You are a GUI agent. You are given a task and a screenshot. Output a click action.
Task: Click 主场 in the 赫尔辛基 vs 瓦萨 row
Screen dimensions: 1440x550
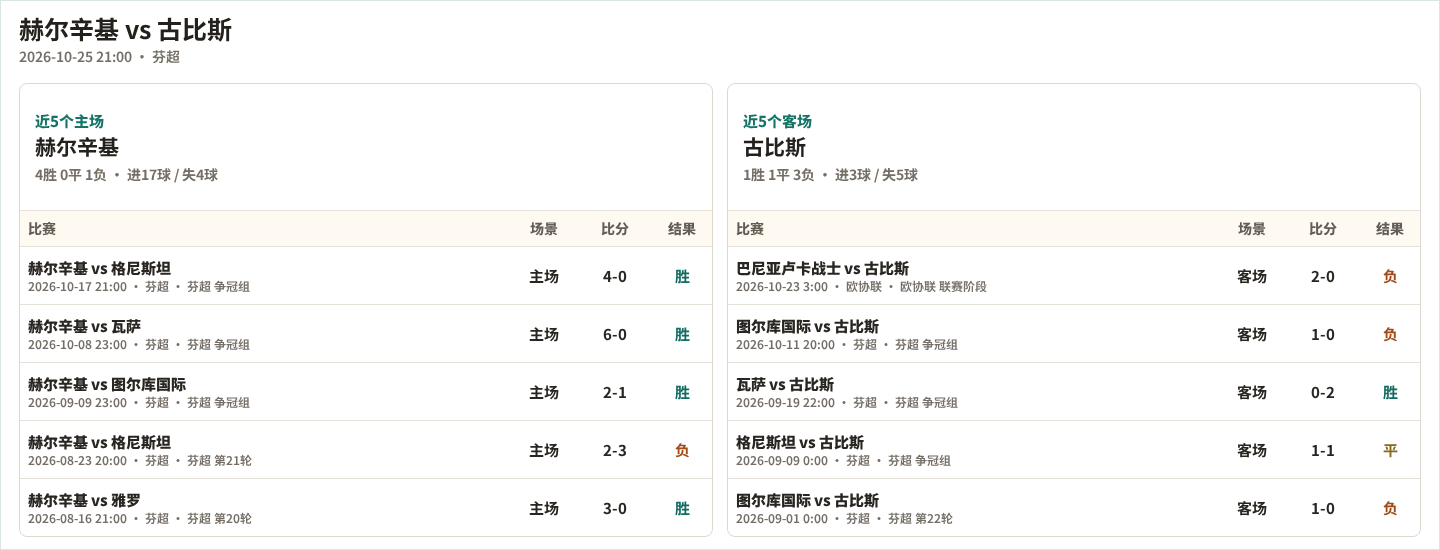(544, 334)
